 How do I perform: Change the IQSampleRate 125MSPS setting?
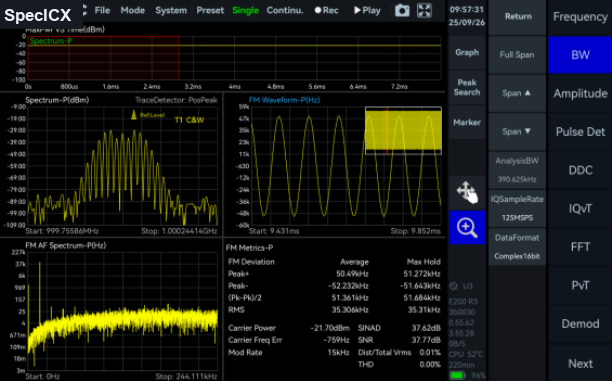[518, 208]
